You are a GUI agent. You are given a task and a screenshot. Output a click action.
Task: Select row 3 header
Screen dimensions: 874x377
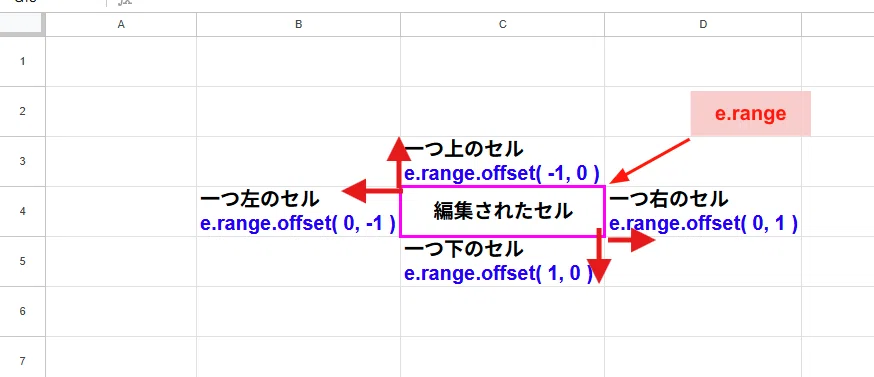22,161
